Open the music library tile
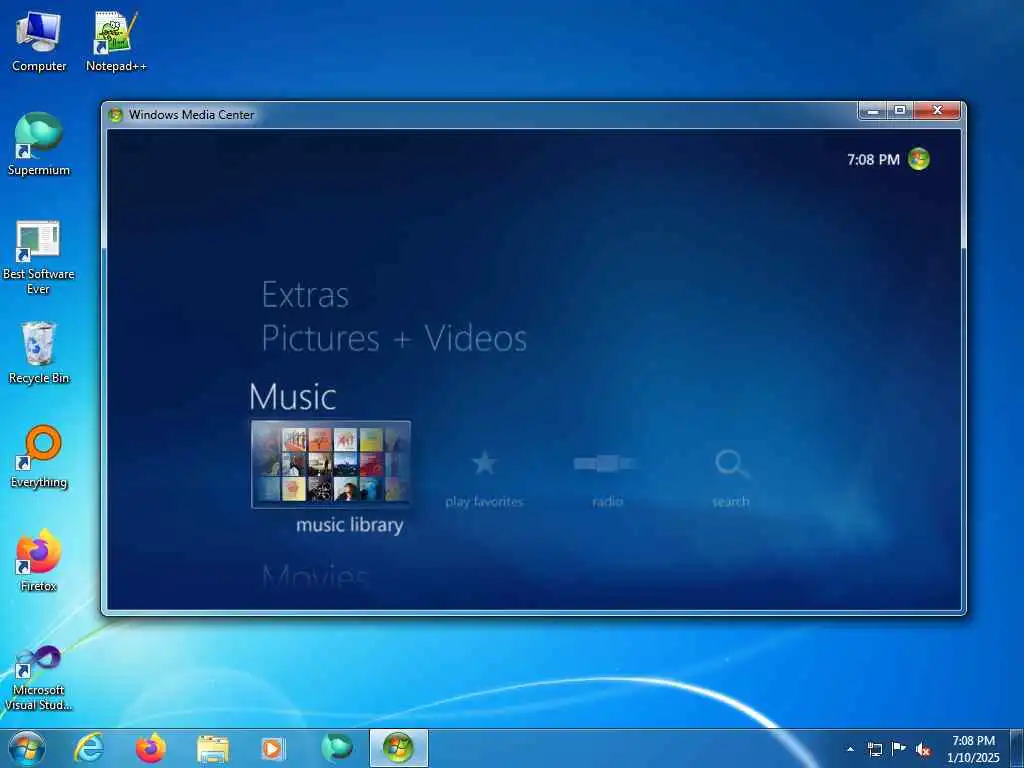Image resolution: width=1024 pixels, height=768 pixels. pyautogui.click(x=331, y=464)
